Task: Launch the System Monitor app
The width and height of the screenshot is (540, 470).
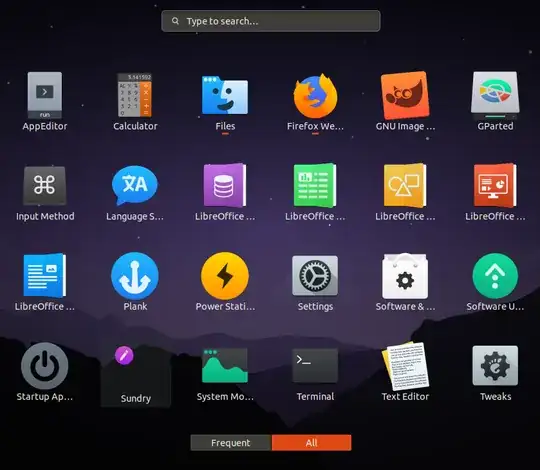Action: point(225,366)
